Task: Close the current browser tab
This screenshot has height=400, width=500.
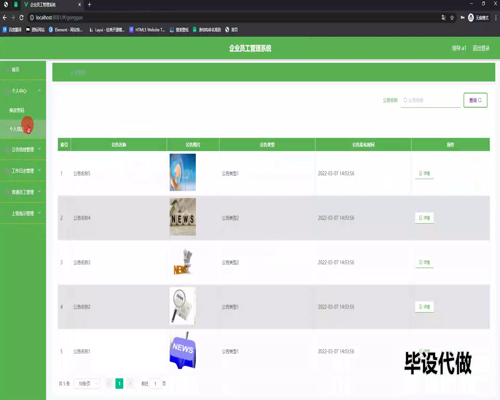Action: pyautogui.click(x=79, y=5)
